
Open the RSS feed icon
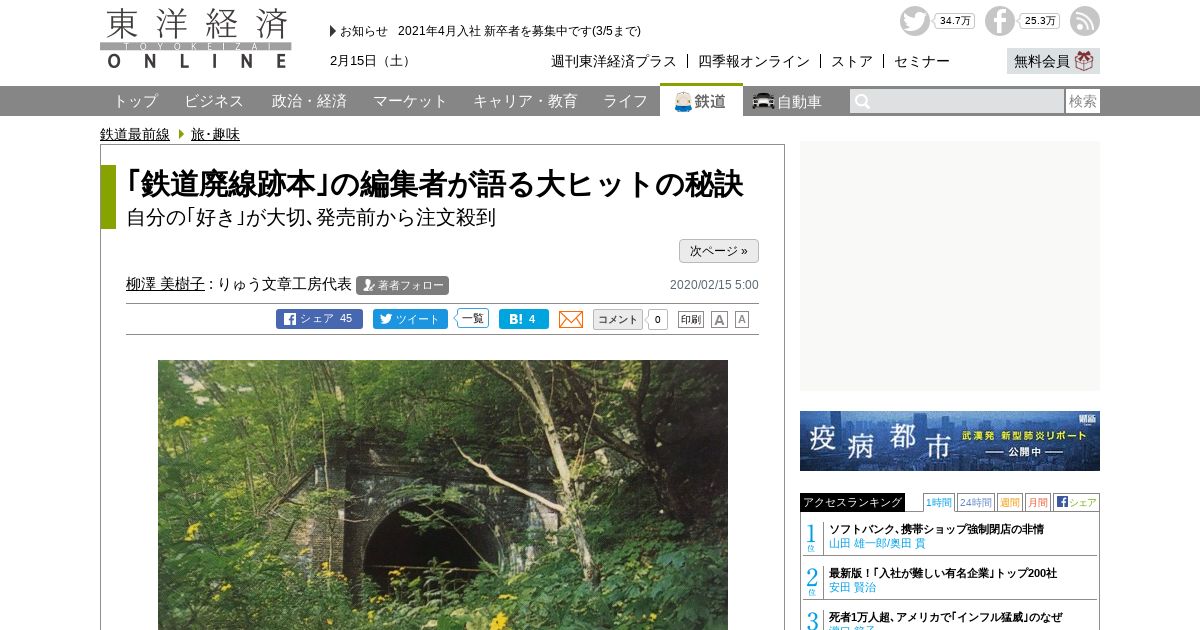1084,21
